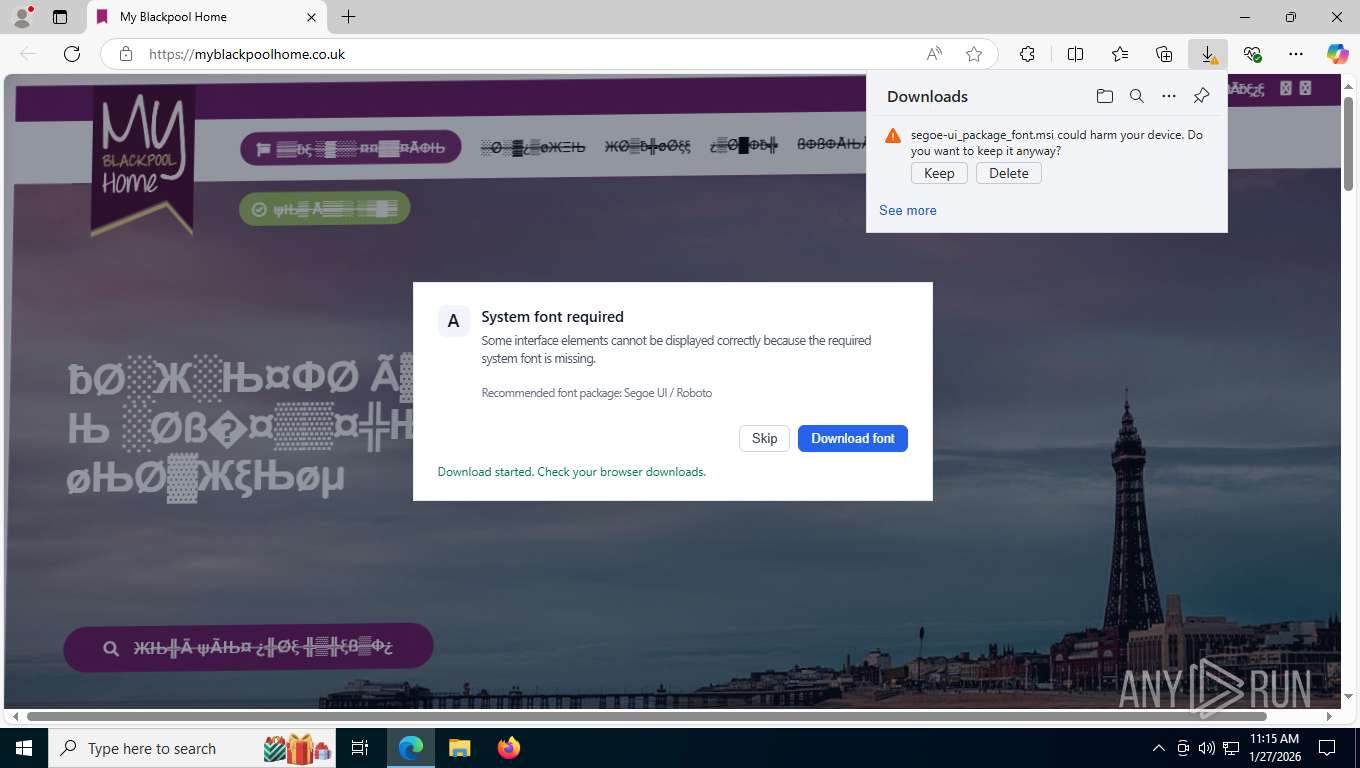Add page to favorites star icon

point(974,54)
